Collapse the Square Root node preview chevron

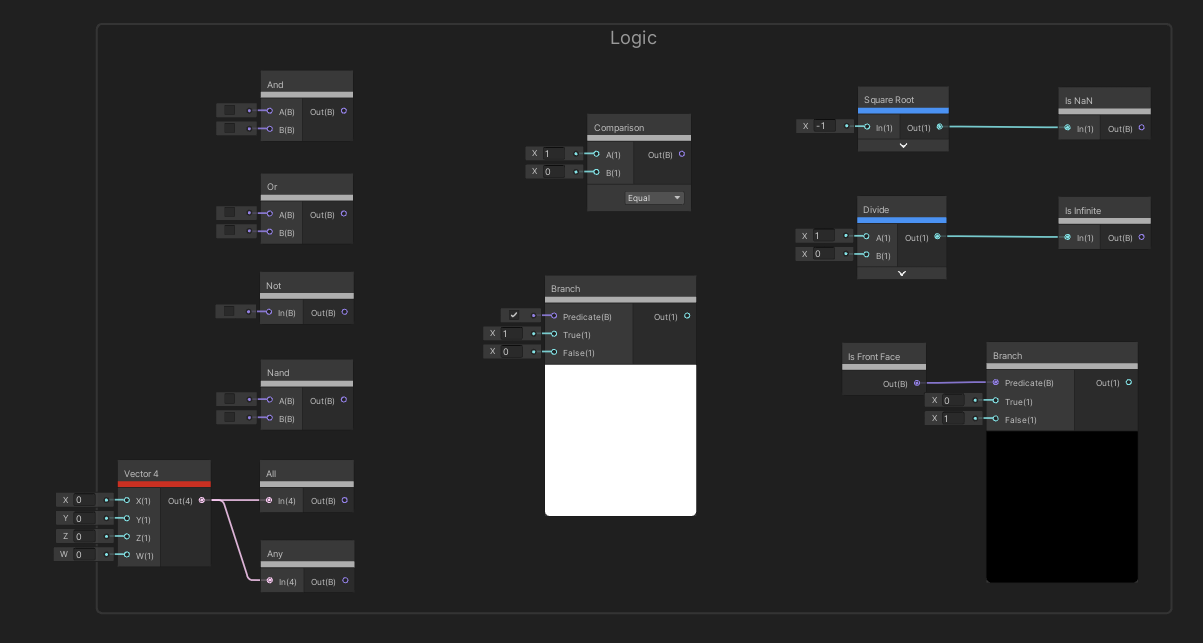[902, 145]
